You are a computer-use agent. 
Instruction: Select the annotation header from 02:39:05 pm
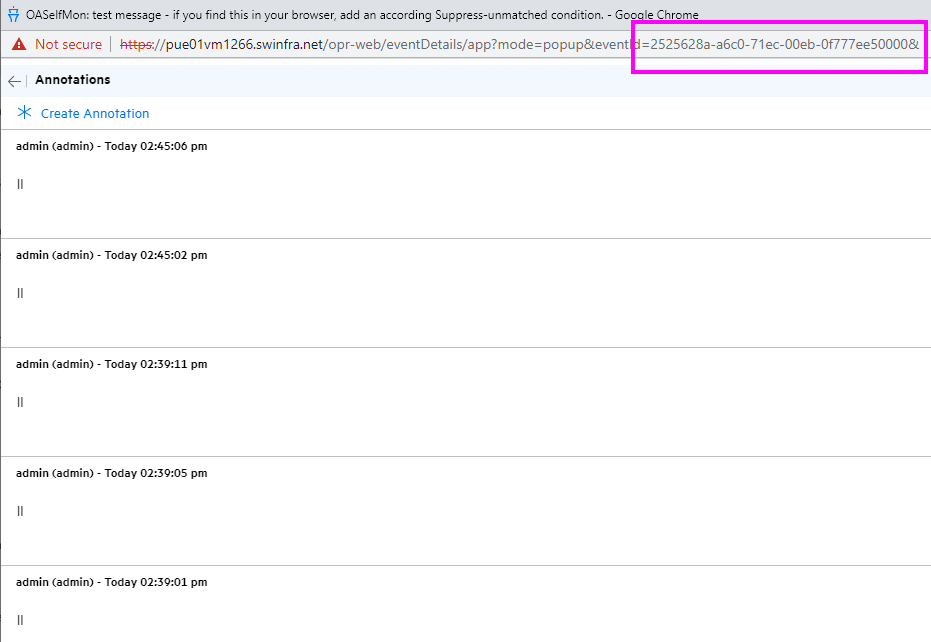click(112, 473)
